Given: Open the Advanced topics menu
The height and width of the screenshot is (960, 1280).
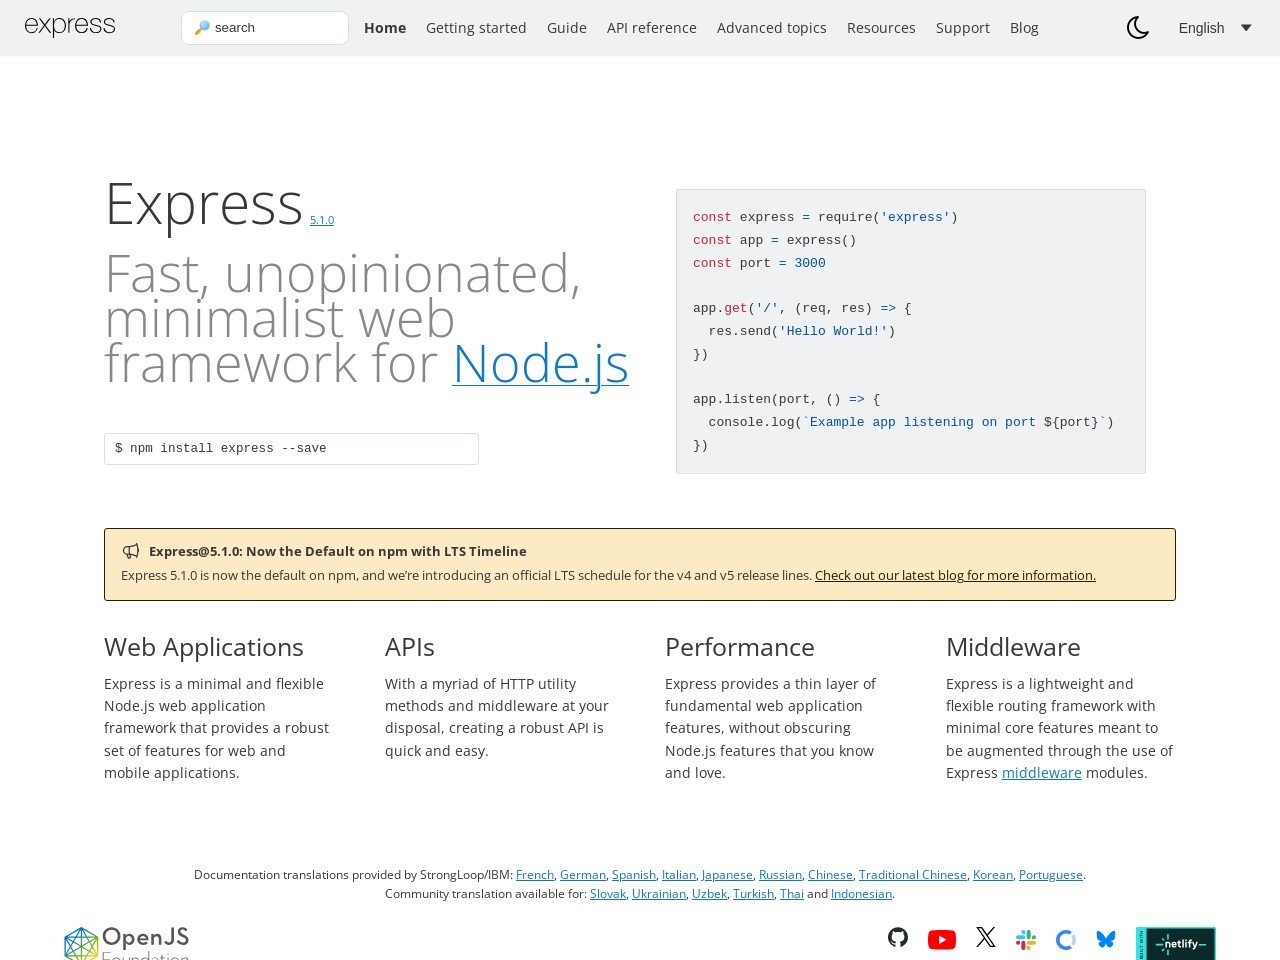Looking at the screenshot, I should [772, 28].
